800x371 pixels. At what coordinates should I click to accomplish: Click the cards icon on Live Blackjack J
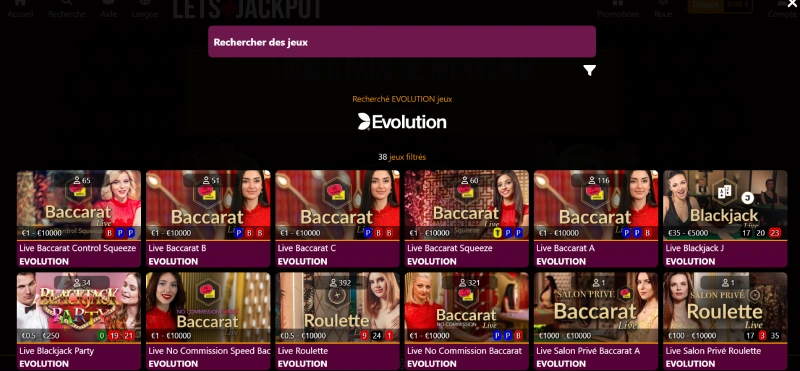724,191
